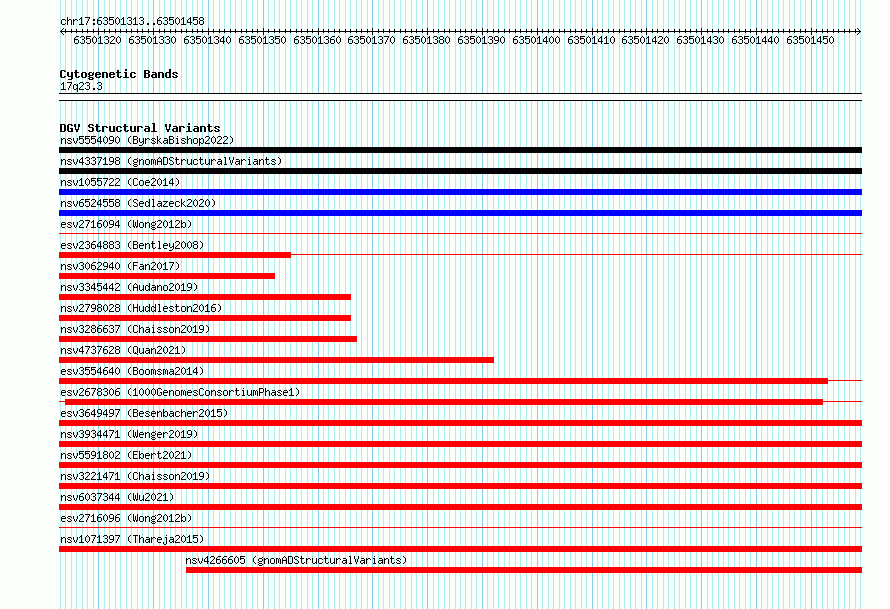Click the right arrow end of ruler
This screenshot has height=609, width=890.
[859, 31]
